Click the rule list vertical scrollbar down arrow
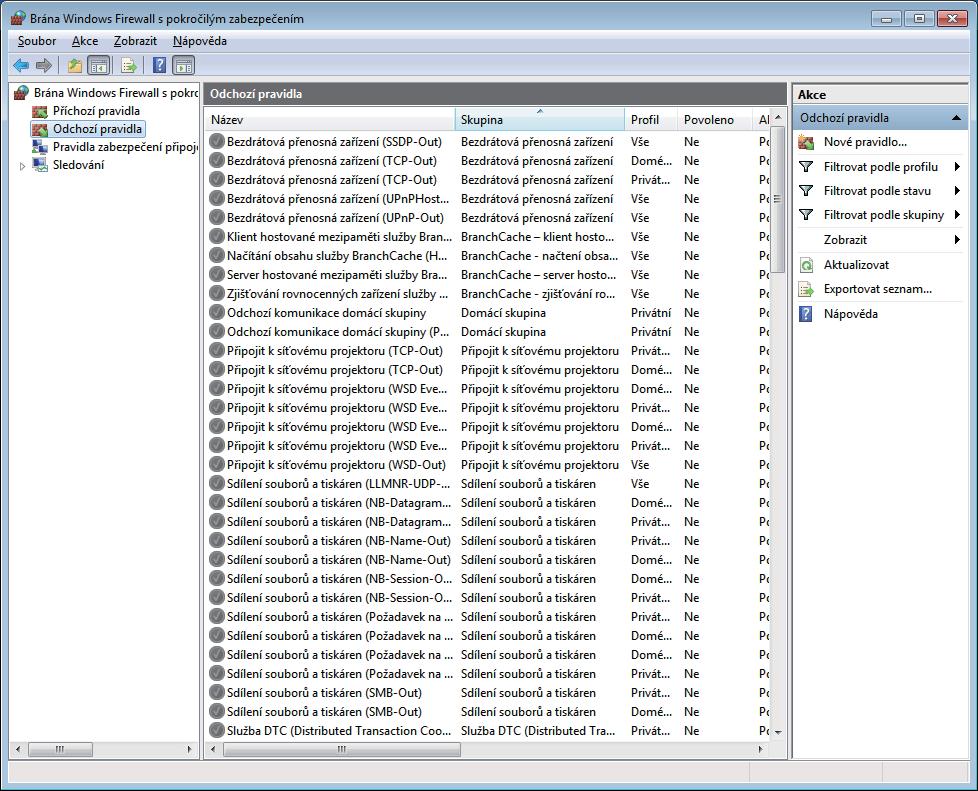This screenshot has height=791, width=978. click(778, 732)
